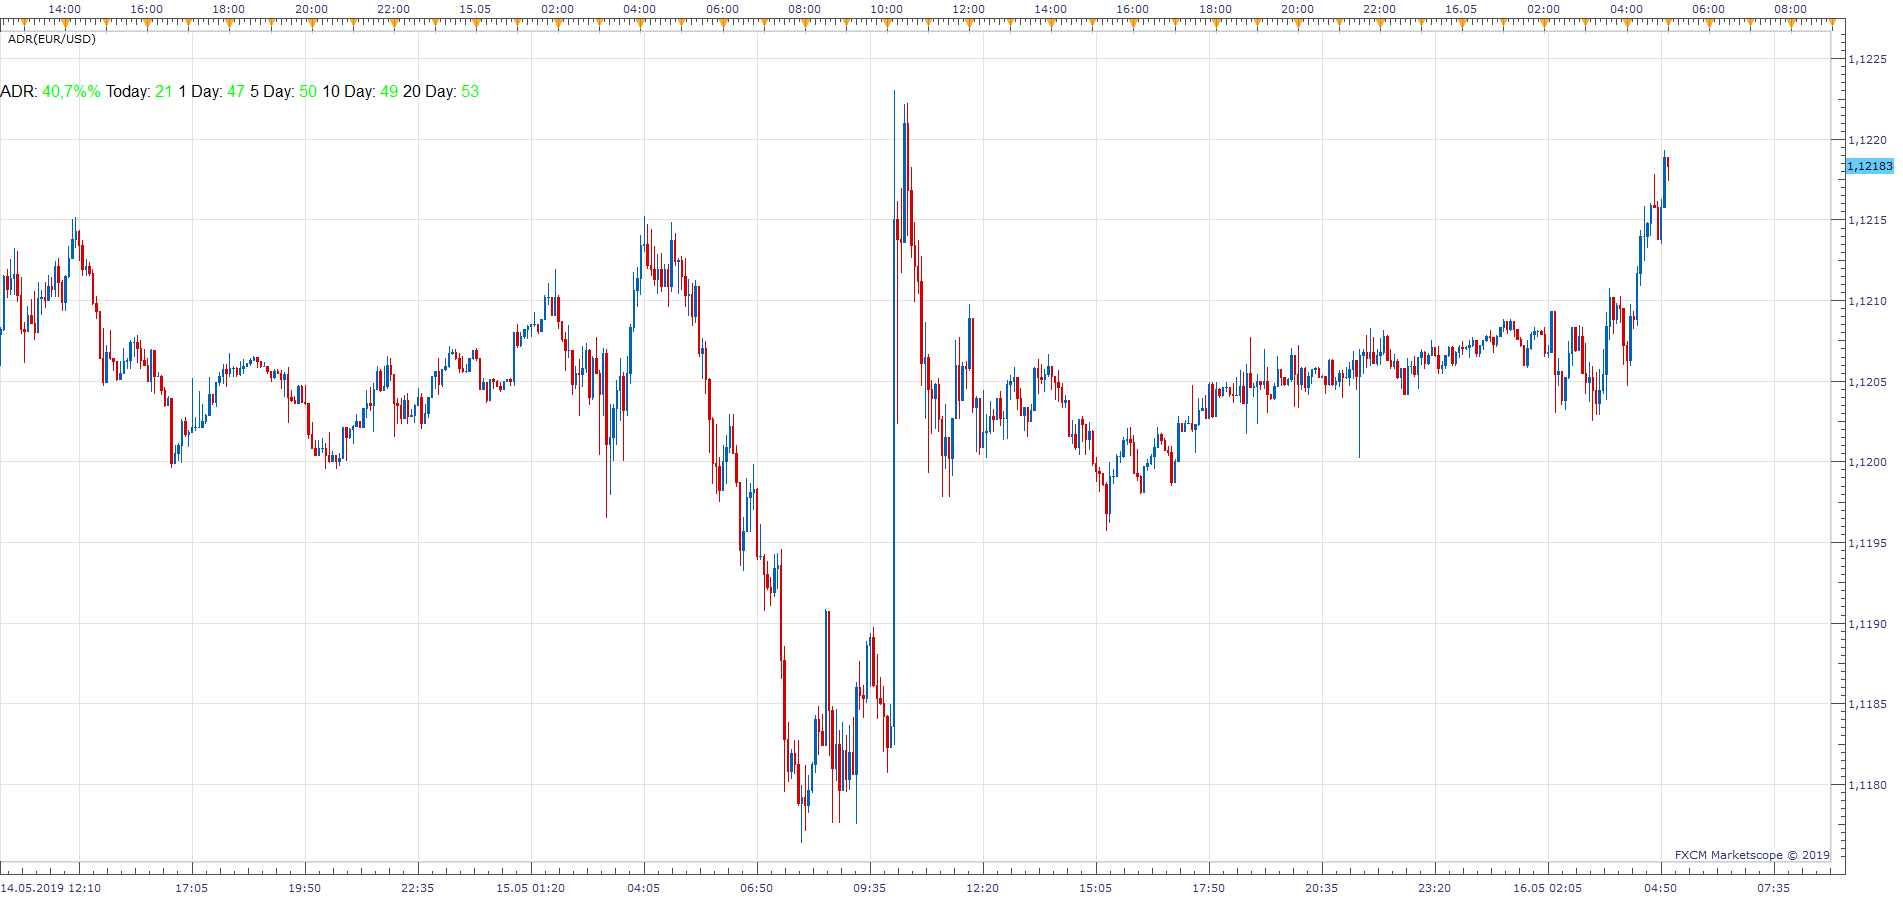
Task: Click the orange marker under 16.05 date label
Action: [1462, 24]
